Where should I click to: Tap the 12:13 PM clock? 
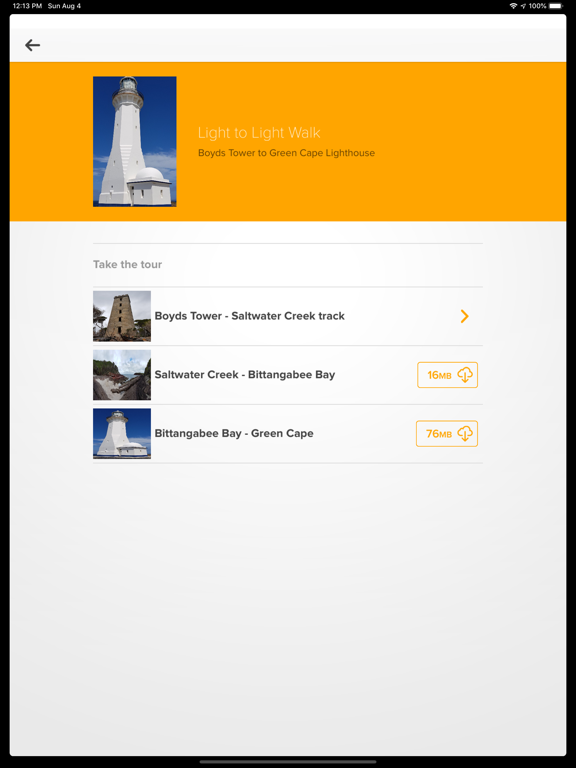pos(27,6)
